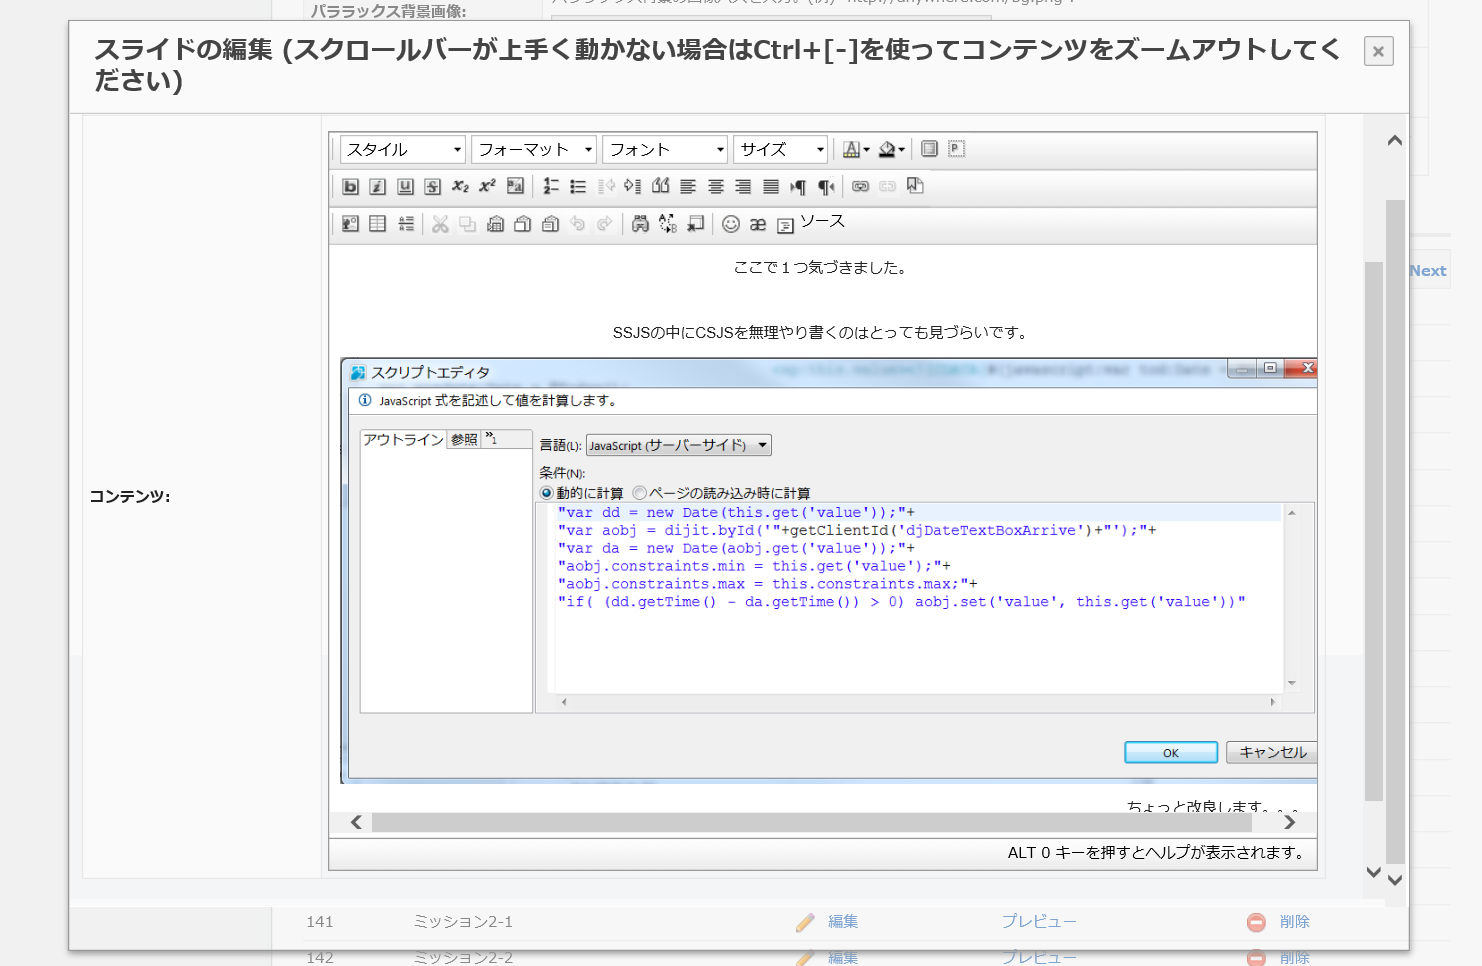Screen dimensions: 1482x966
Task: Click the dialog's outer vertical scrollbar thumb
Action: click(x=1395, y=530)
